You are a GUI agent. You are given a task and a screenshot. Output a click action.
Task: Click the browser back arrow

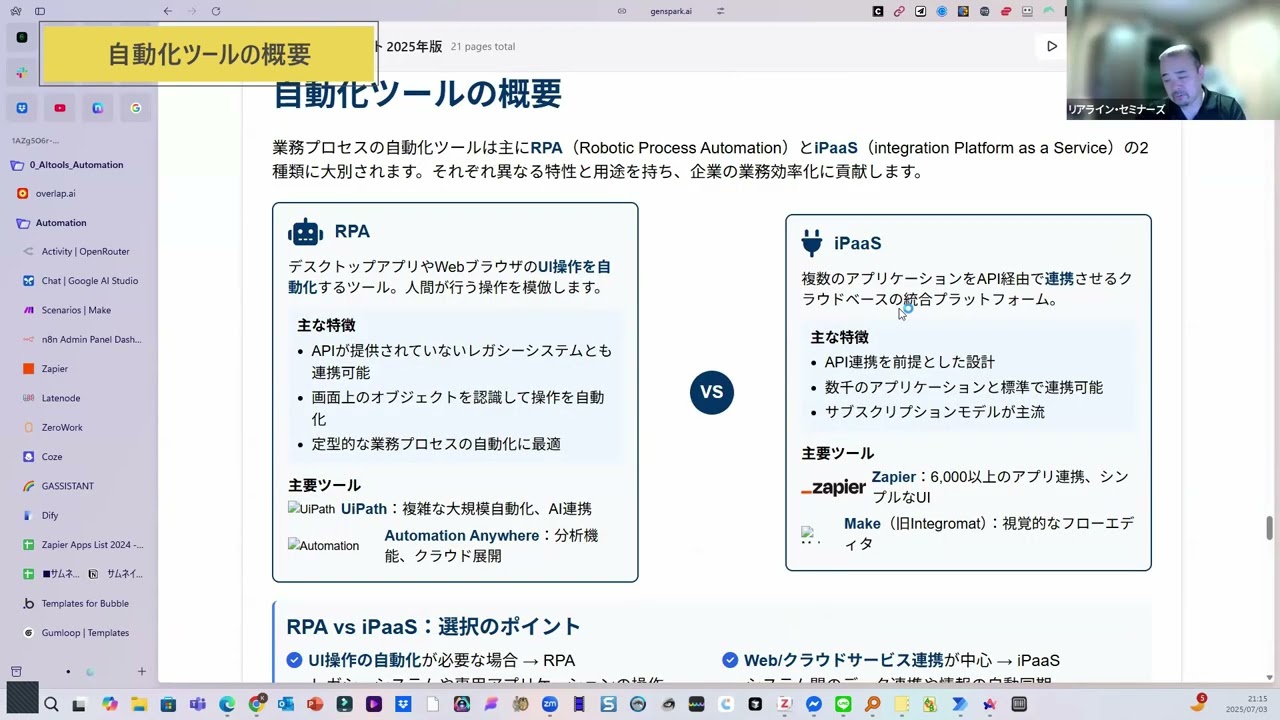coord(167,11)
